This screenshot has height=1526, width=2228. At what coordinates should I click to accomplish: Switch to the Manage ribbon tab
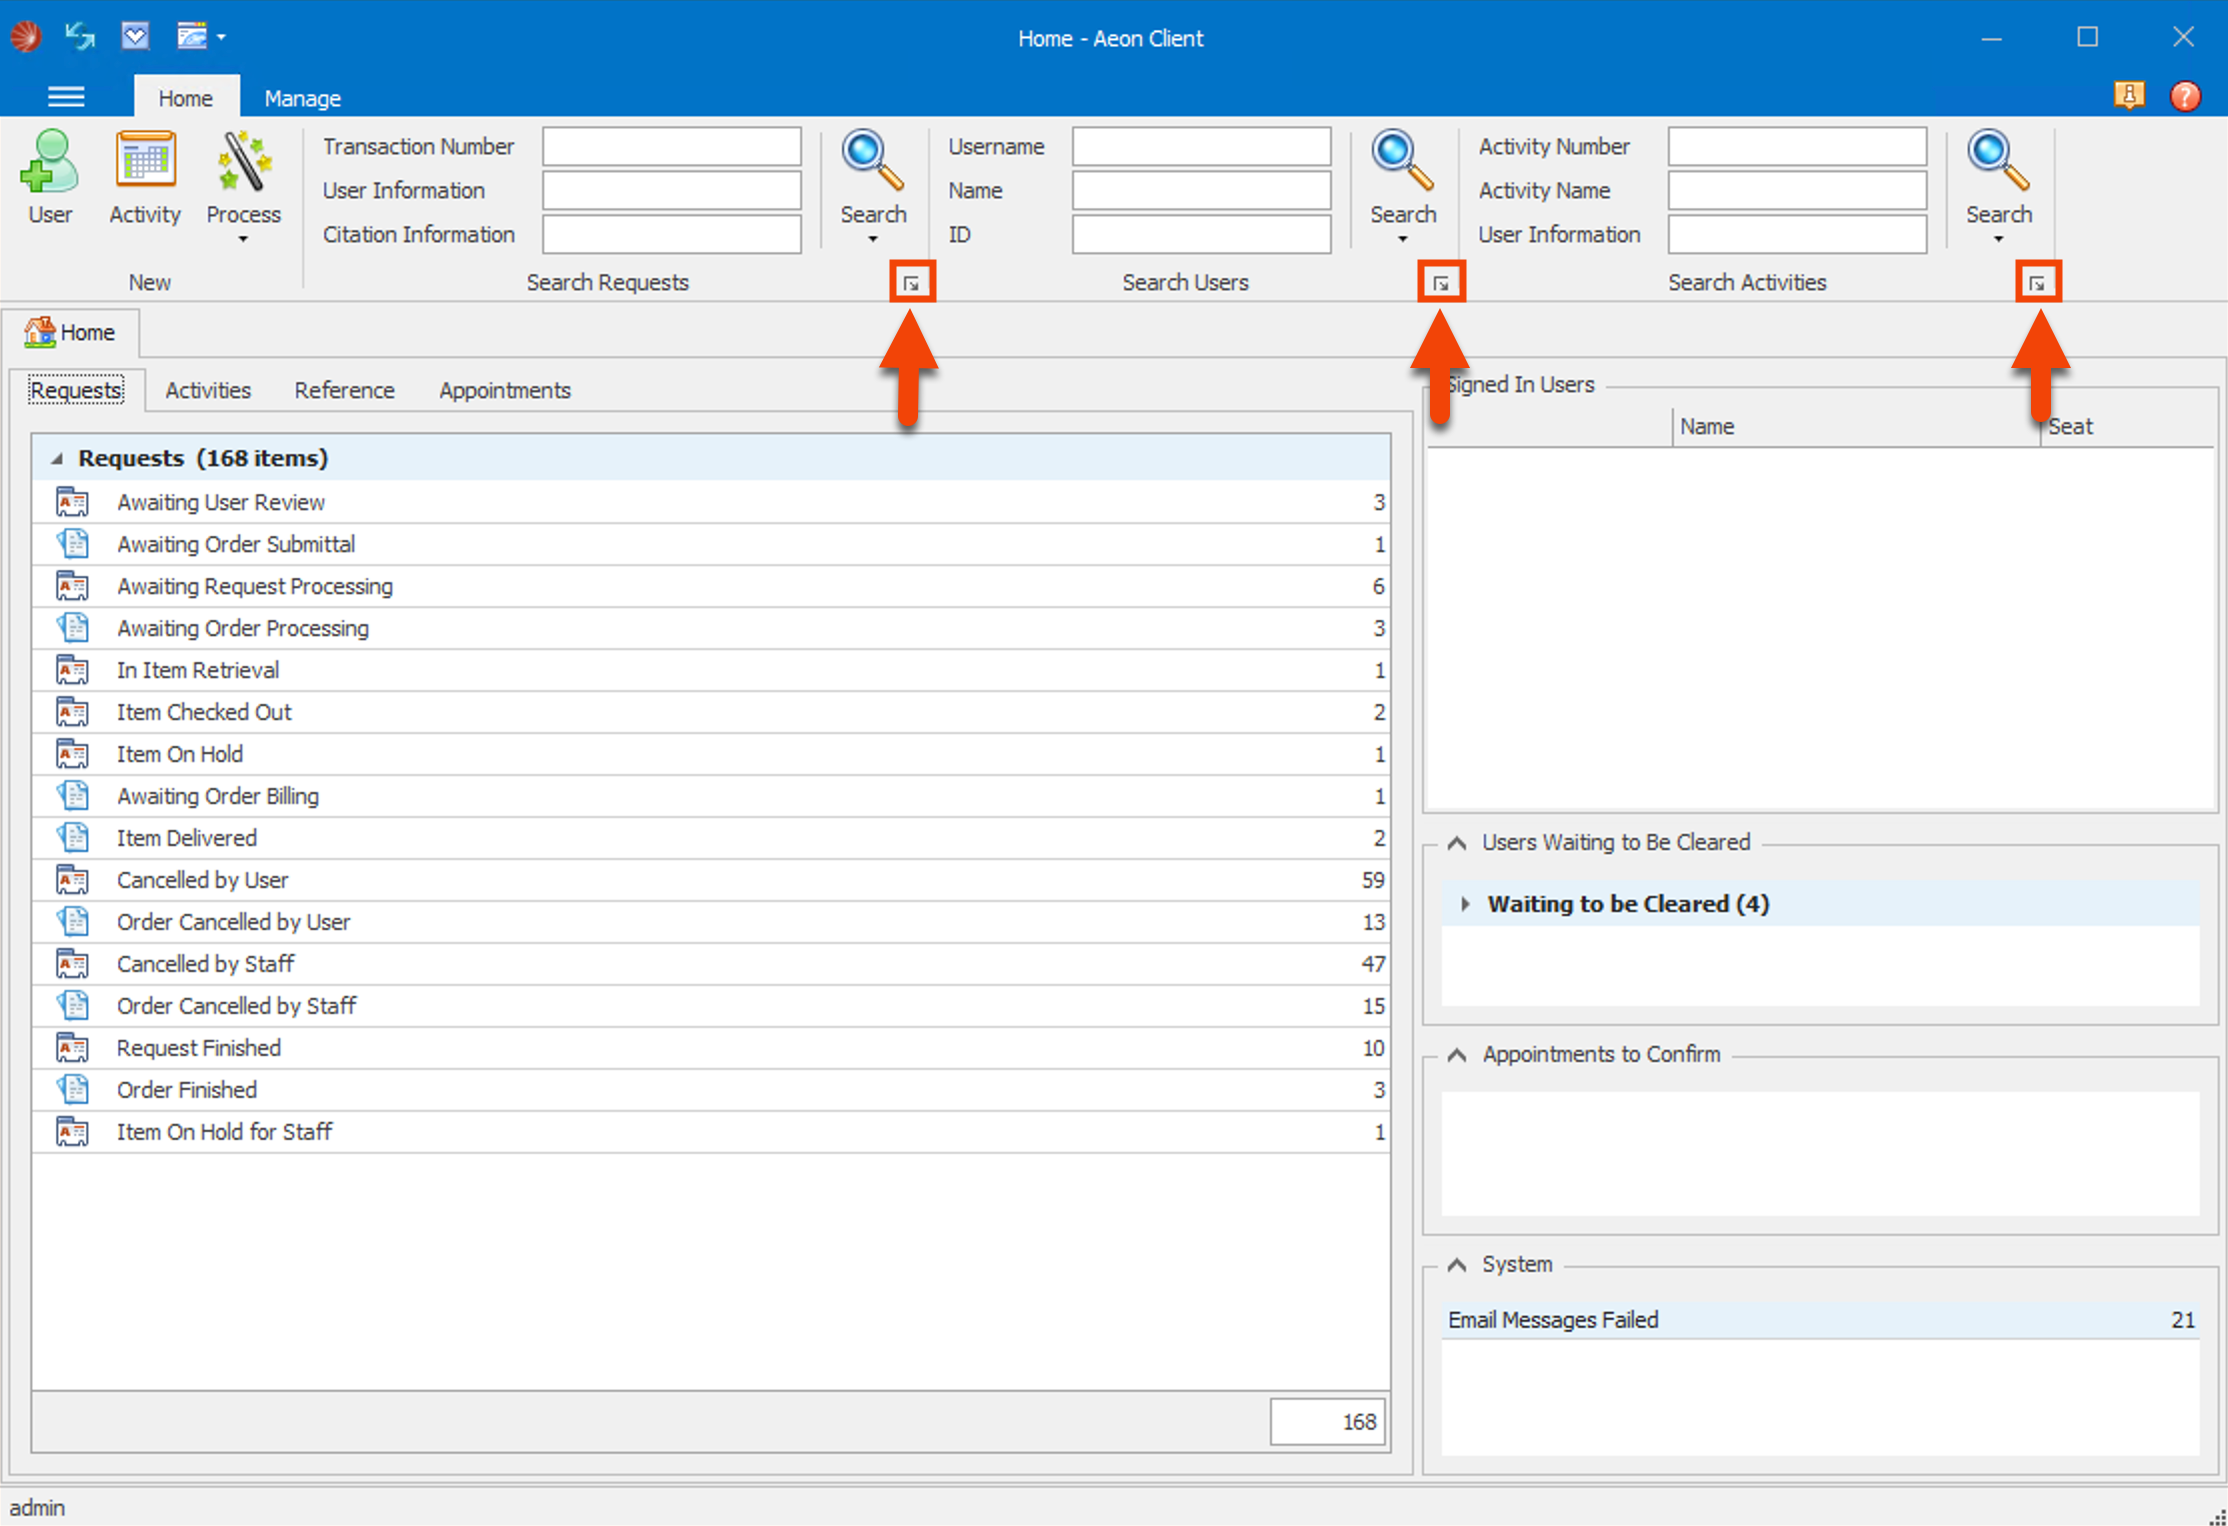tap(302, 97)
